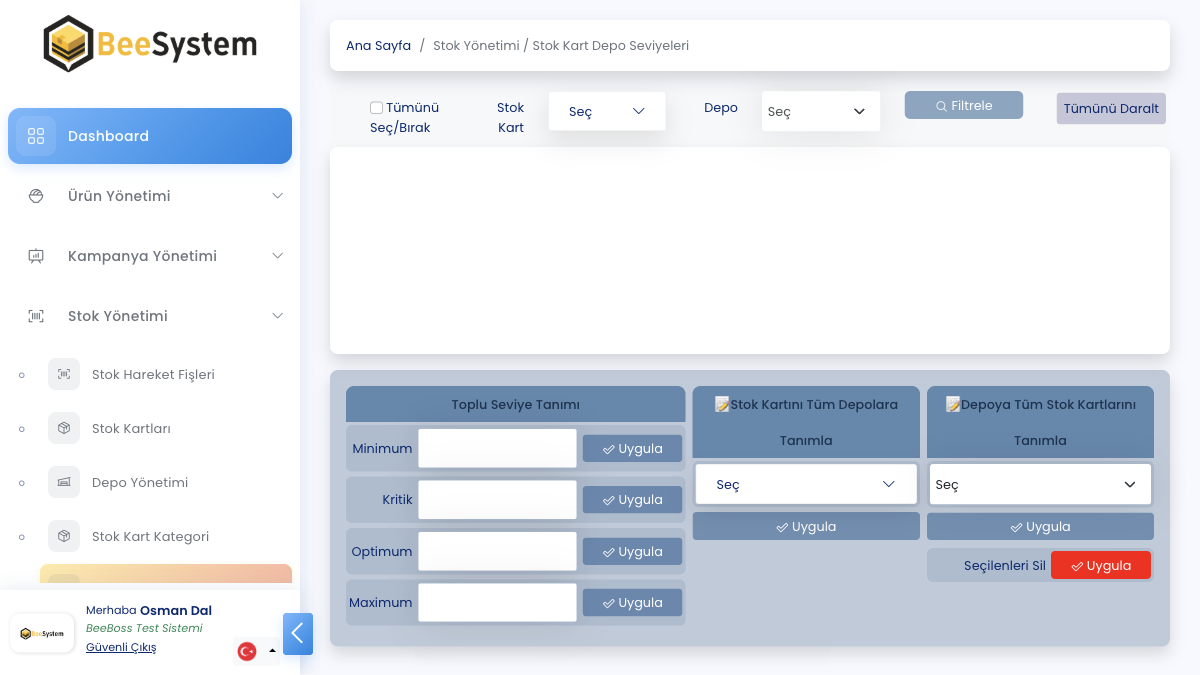Viewport: 1200px width, 675px height.
Task: Go to Ana Sayfa breadcrumb
Action: click(x=378, y=46)
